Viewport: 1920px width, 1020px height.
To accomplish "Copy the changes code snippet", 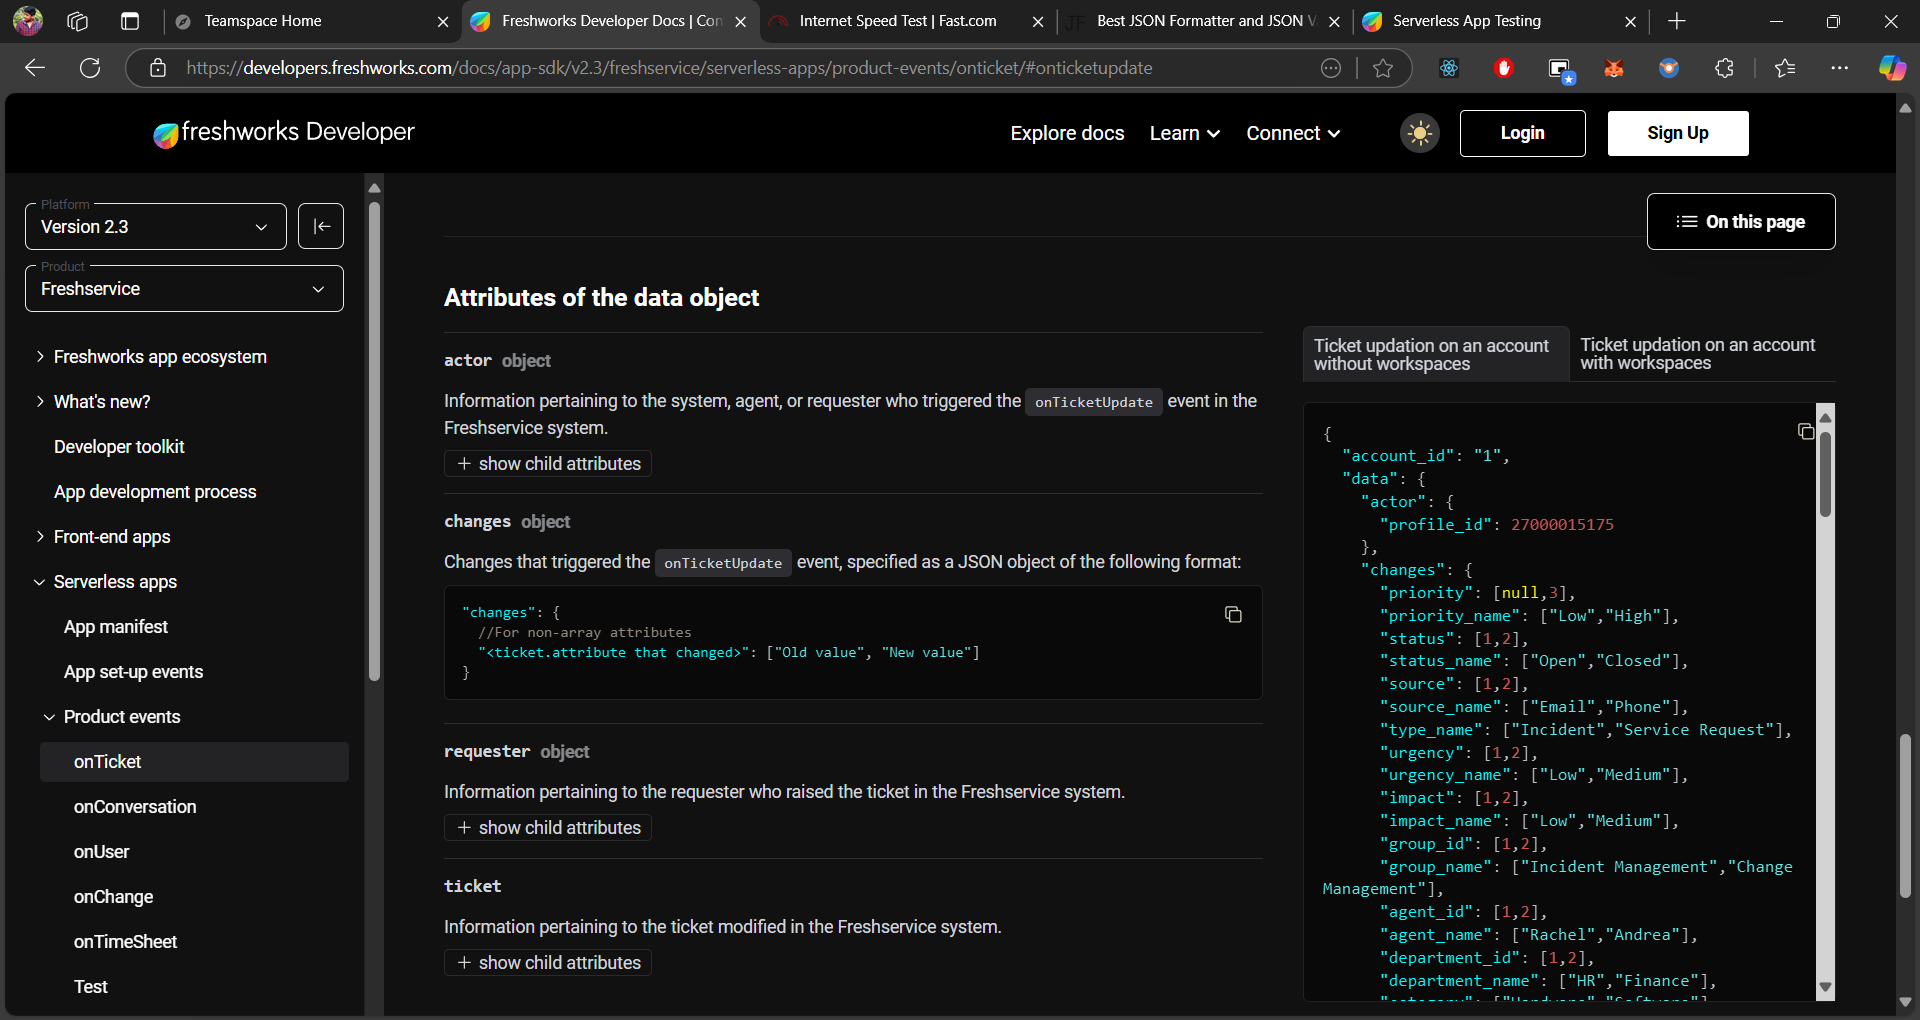I will point(1233,614).
